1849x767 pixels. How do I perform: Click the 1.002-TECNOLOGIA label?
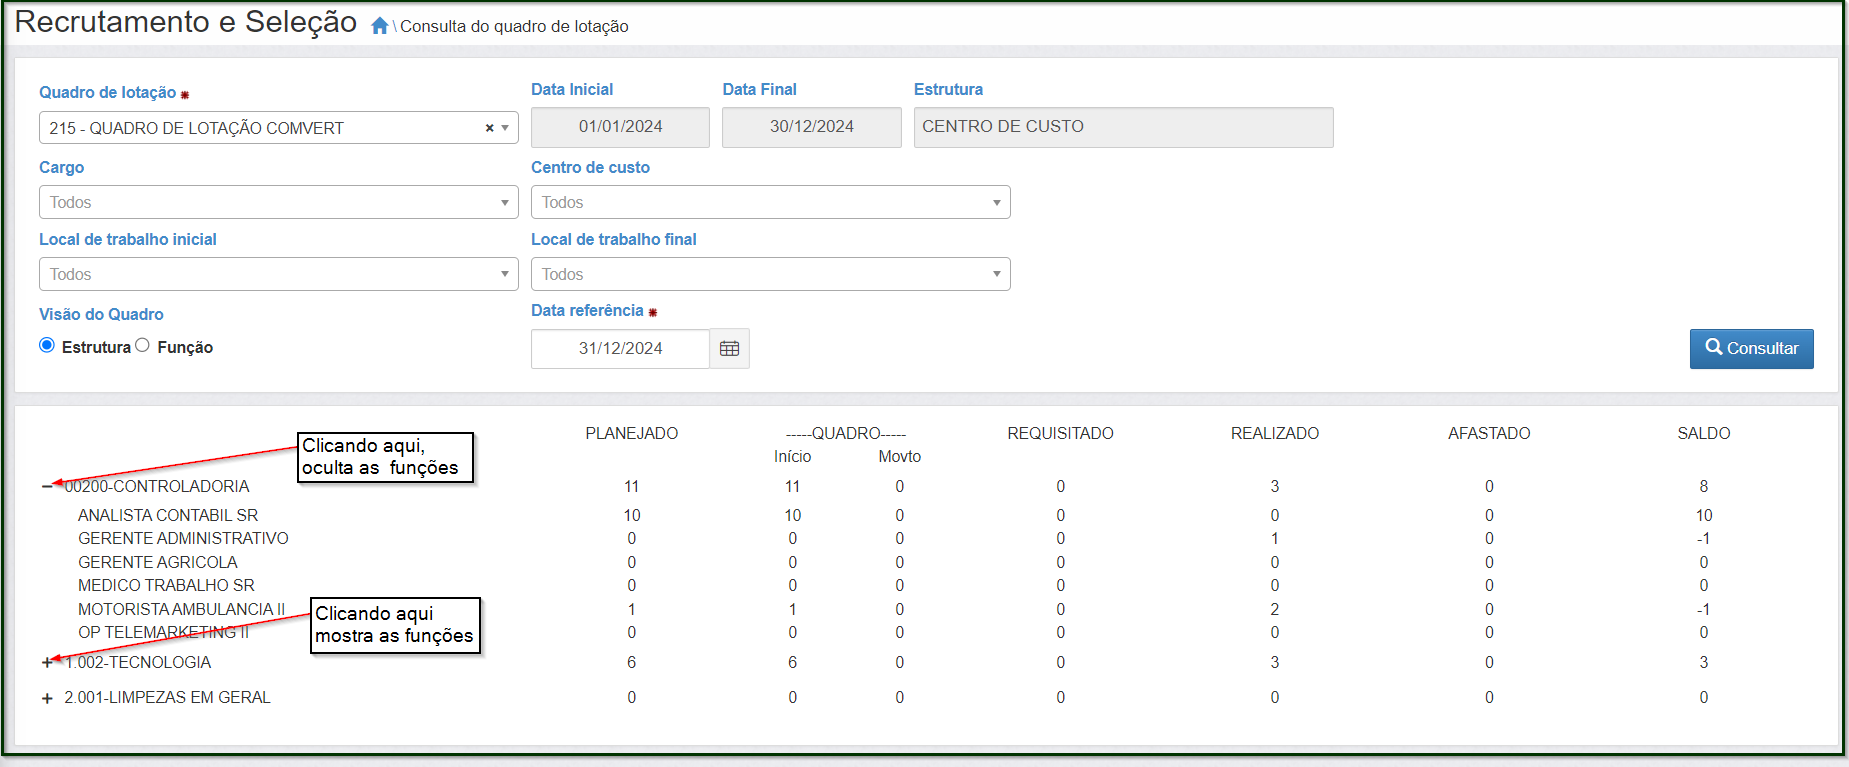[138, 662]
